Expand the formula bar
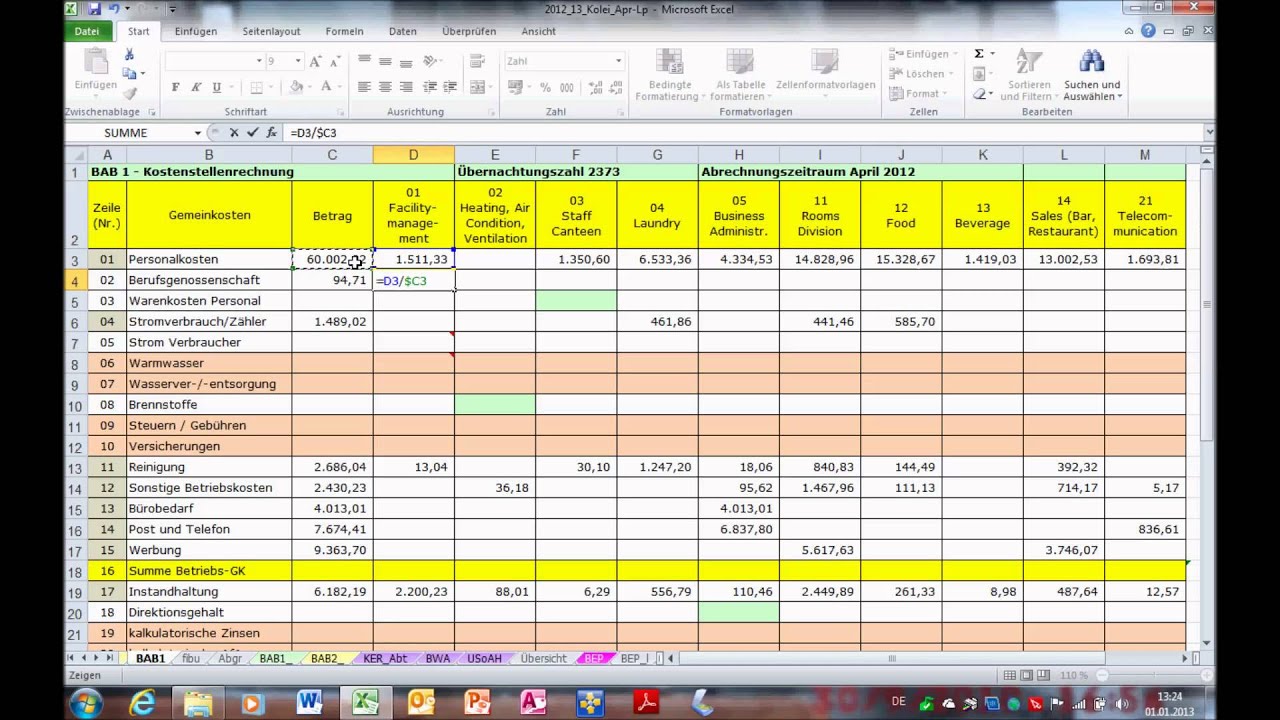 [x=1210, y=132]
